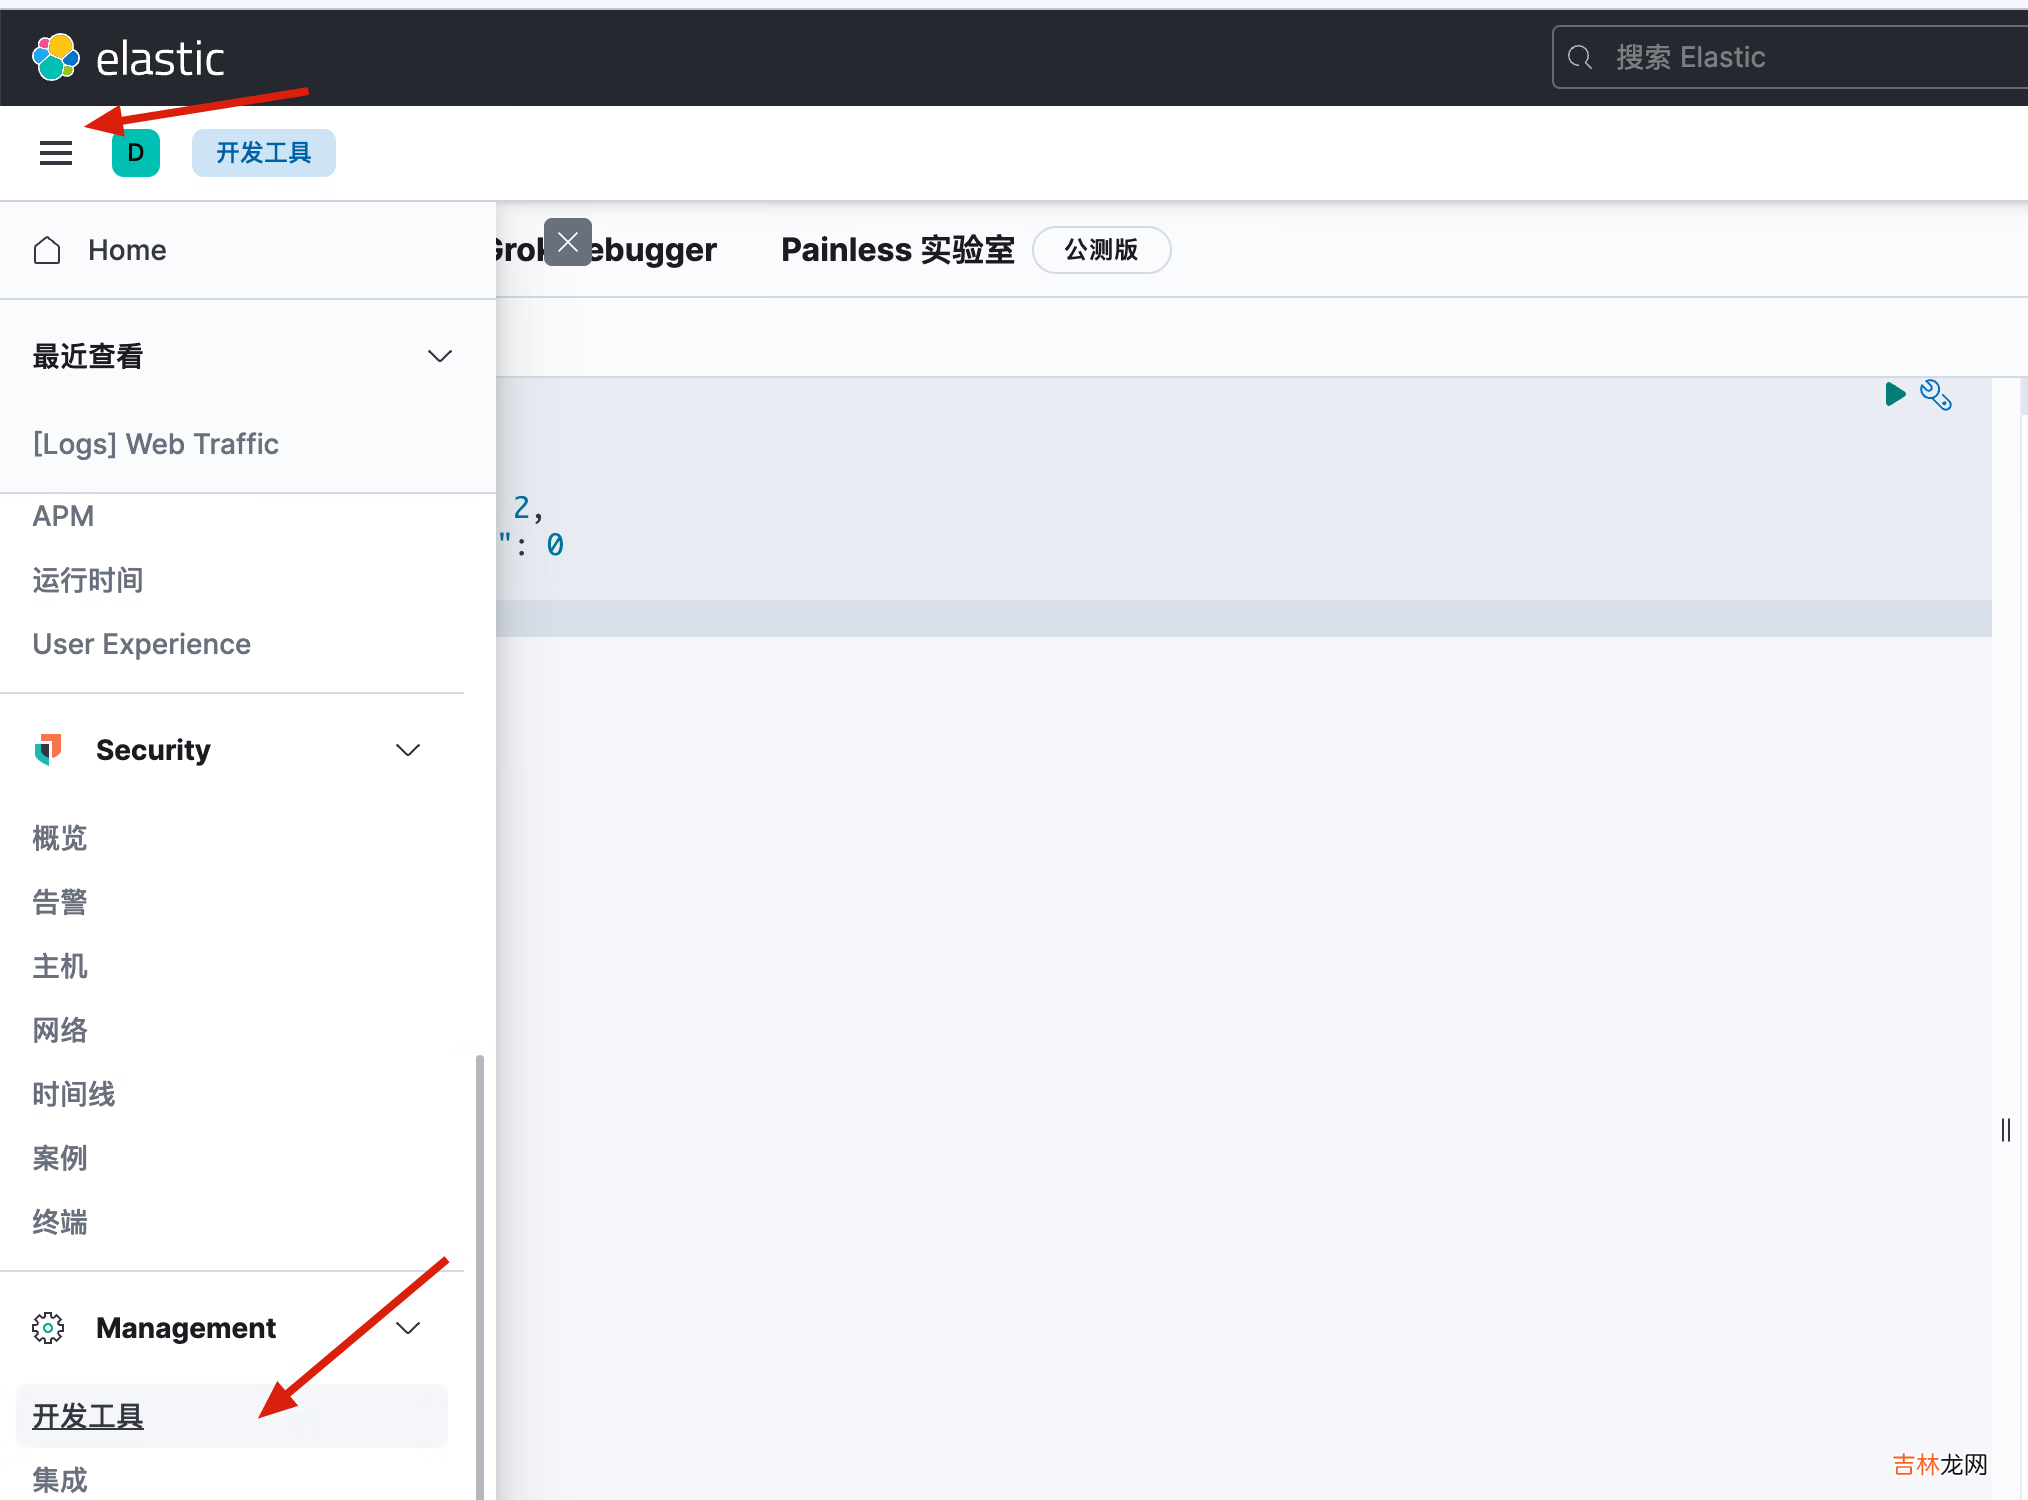Open Security 终端 page
2028x1500 pixels.
pos(60,1222)
